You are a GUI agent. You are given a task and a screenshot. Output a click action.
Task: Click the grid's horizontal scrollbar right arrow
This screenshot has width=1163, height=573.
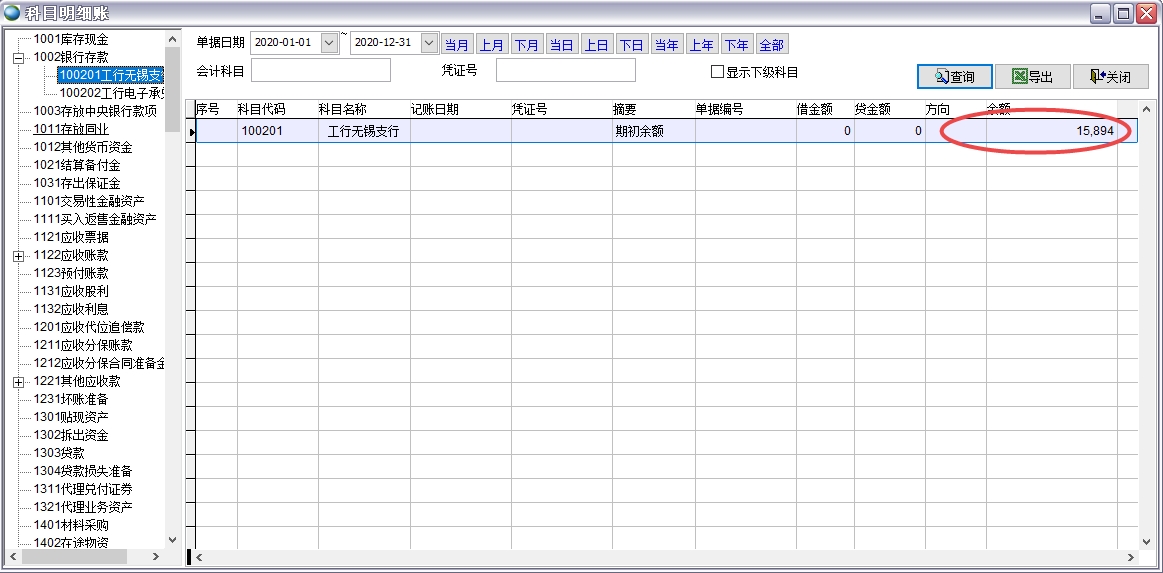[1131, 557]
